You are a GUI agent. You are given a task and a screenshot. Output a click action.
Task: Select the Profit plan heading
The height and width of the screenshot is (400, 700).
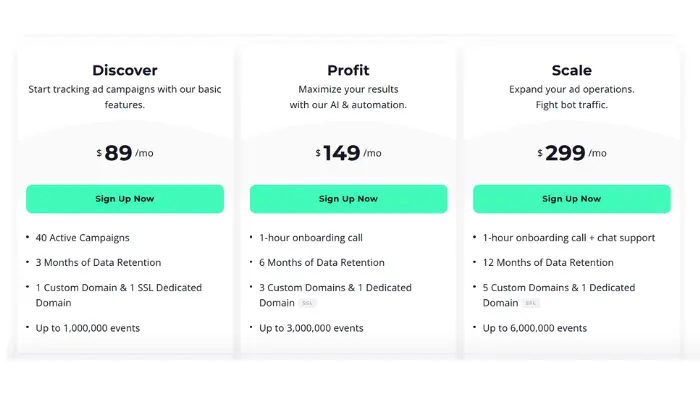348,70
